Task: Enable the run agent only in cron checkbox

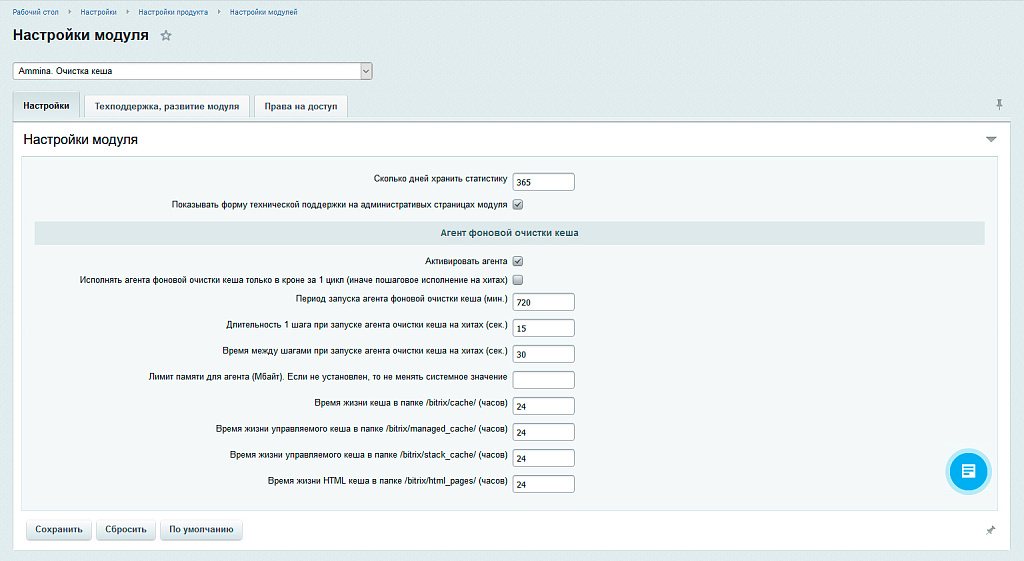Action: point(518,280)
